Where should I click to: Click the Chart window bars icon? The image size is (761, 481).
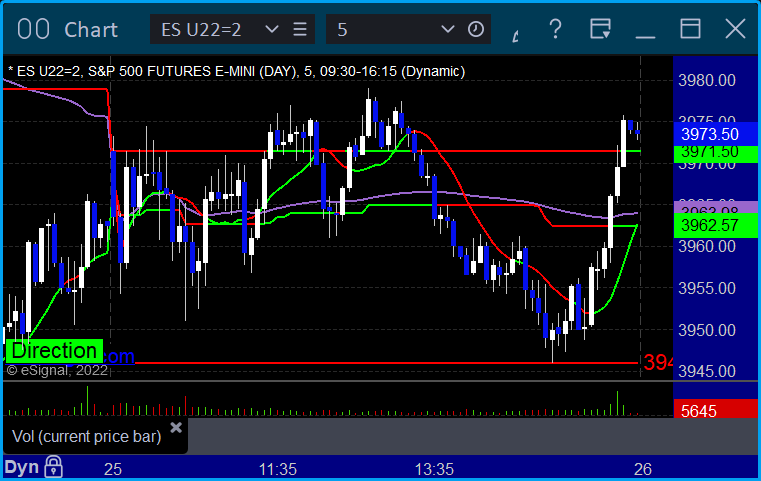click(x=33, y=29)
